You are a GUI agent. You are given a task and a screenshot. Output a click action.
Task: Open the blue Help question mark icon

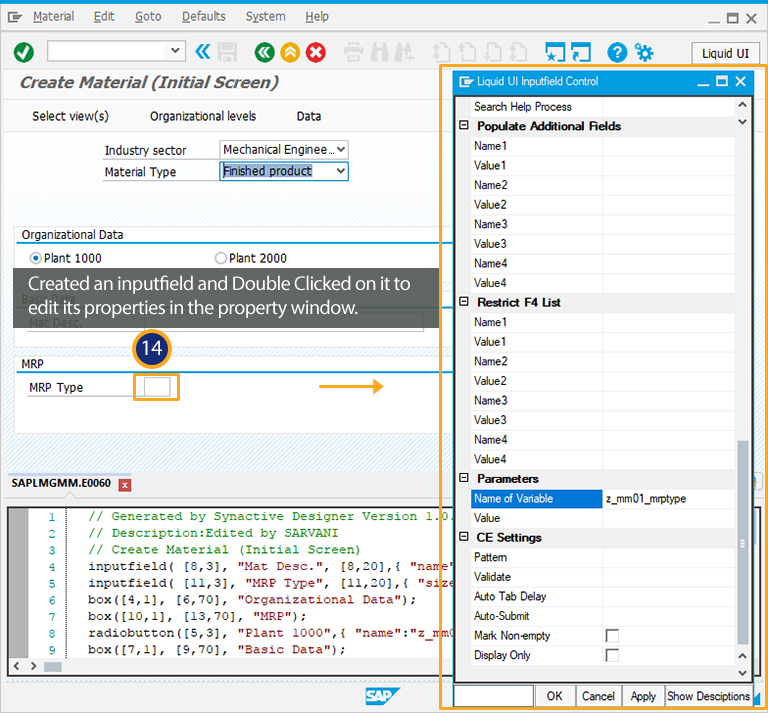point(617,52)
